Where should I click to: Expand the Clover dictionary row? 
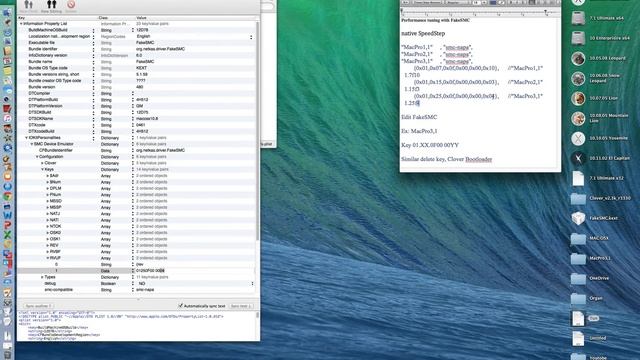(x=42, y=163)
